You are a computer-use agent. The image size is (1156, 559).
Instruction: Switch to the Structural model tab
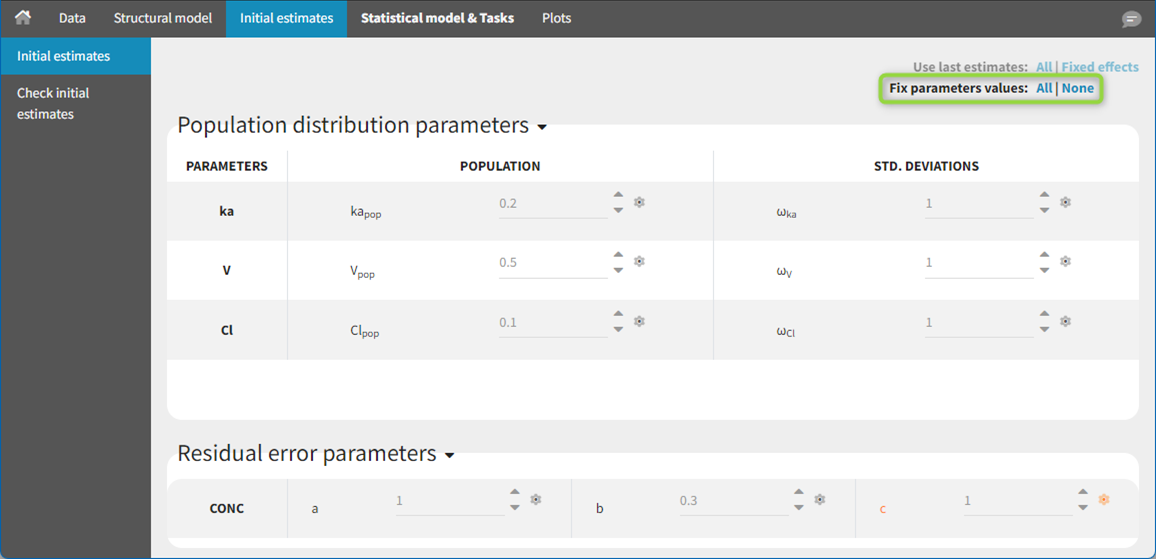point(162,18)
